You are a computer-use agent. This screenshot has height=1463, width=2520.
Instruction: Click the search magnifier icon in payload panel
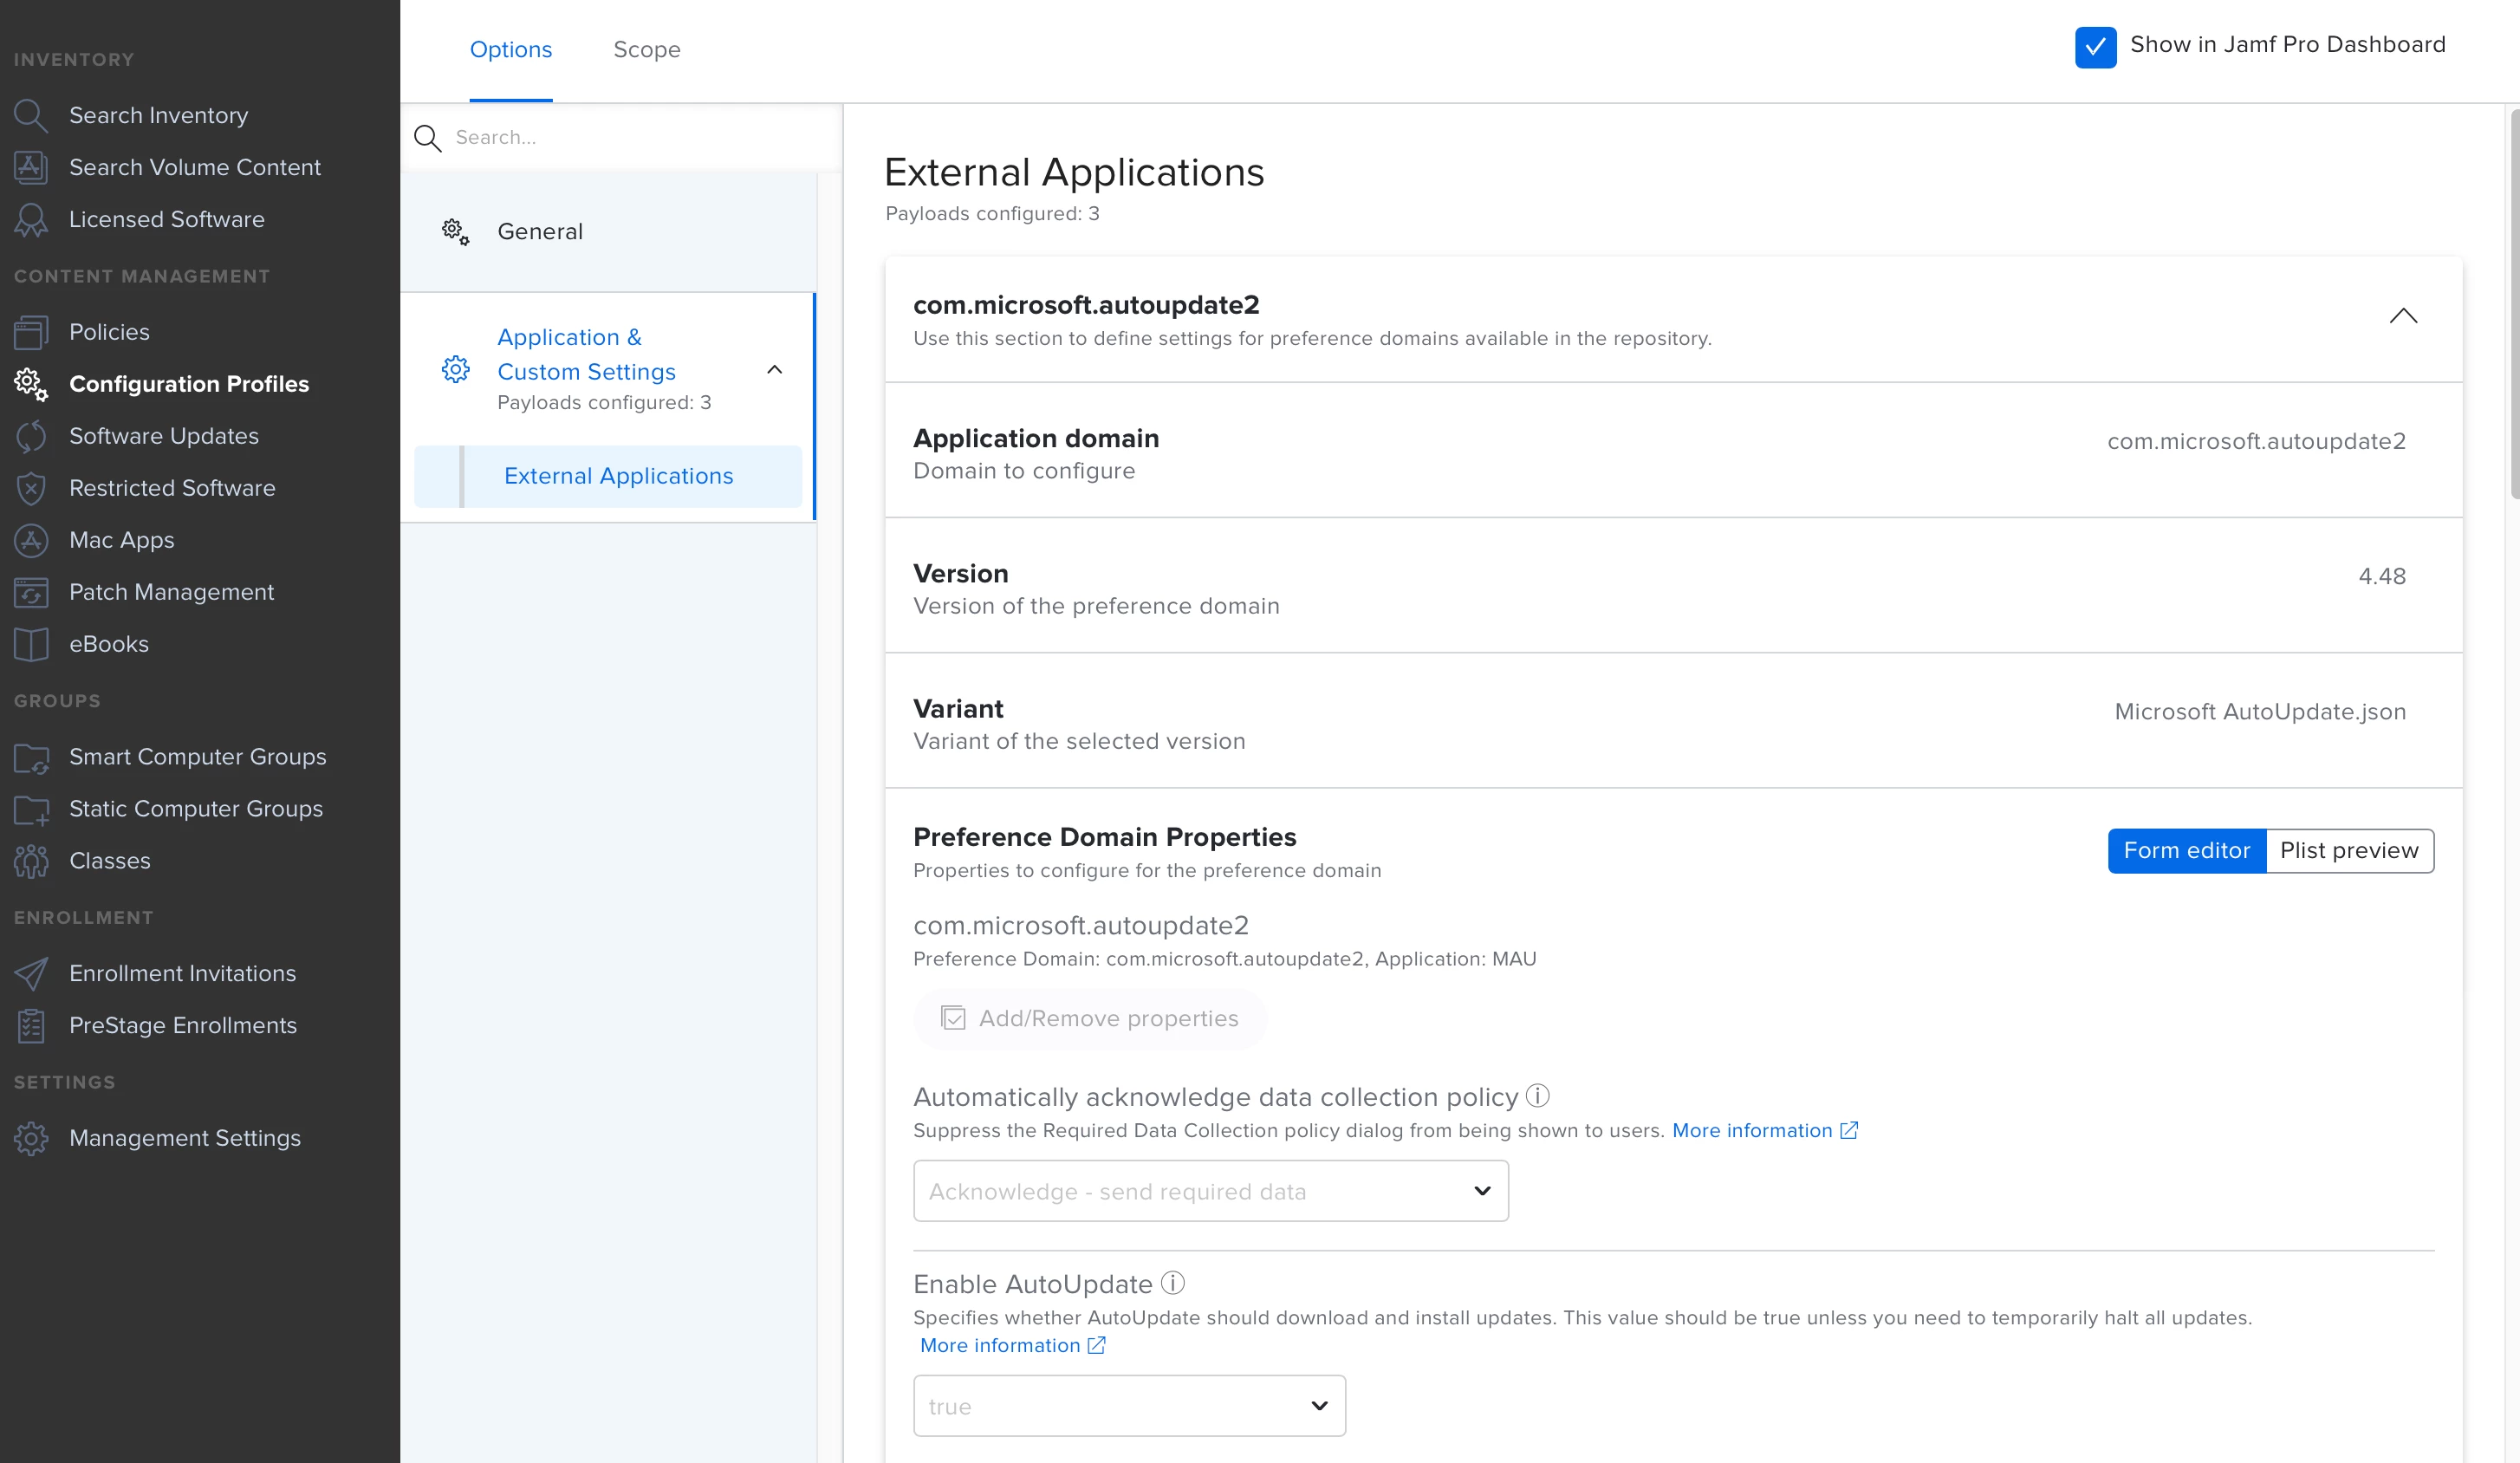pyautogui.click(x=428, y=138)
